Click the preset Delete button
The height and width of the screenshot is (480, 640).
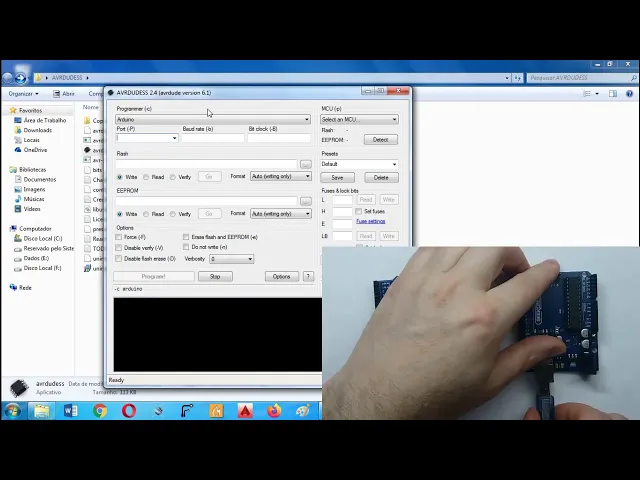[381, 178]
